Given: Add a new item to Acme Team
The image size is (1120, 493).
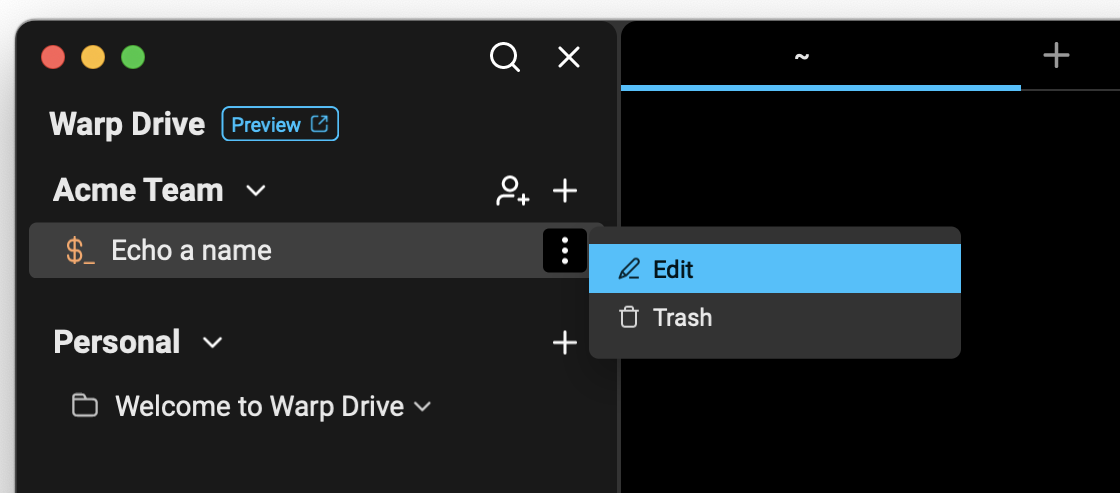Looking at the screenshot, I should (565, 190).
